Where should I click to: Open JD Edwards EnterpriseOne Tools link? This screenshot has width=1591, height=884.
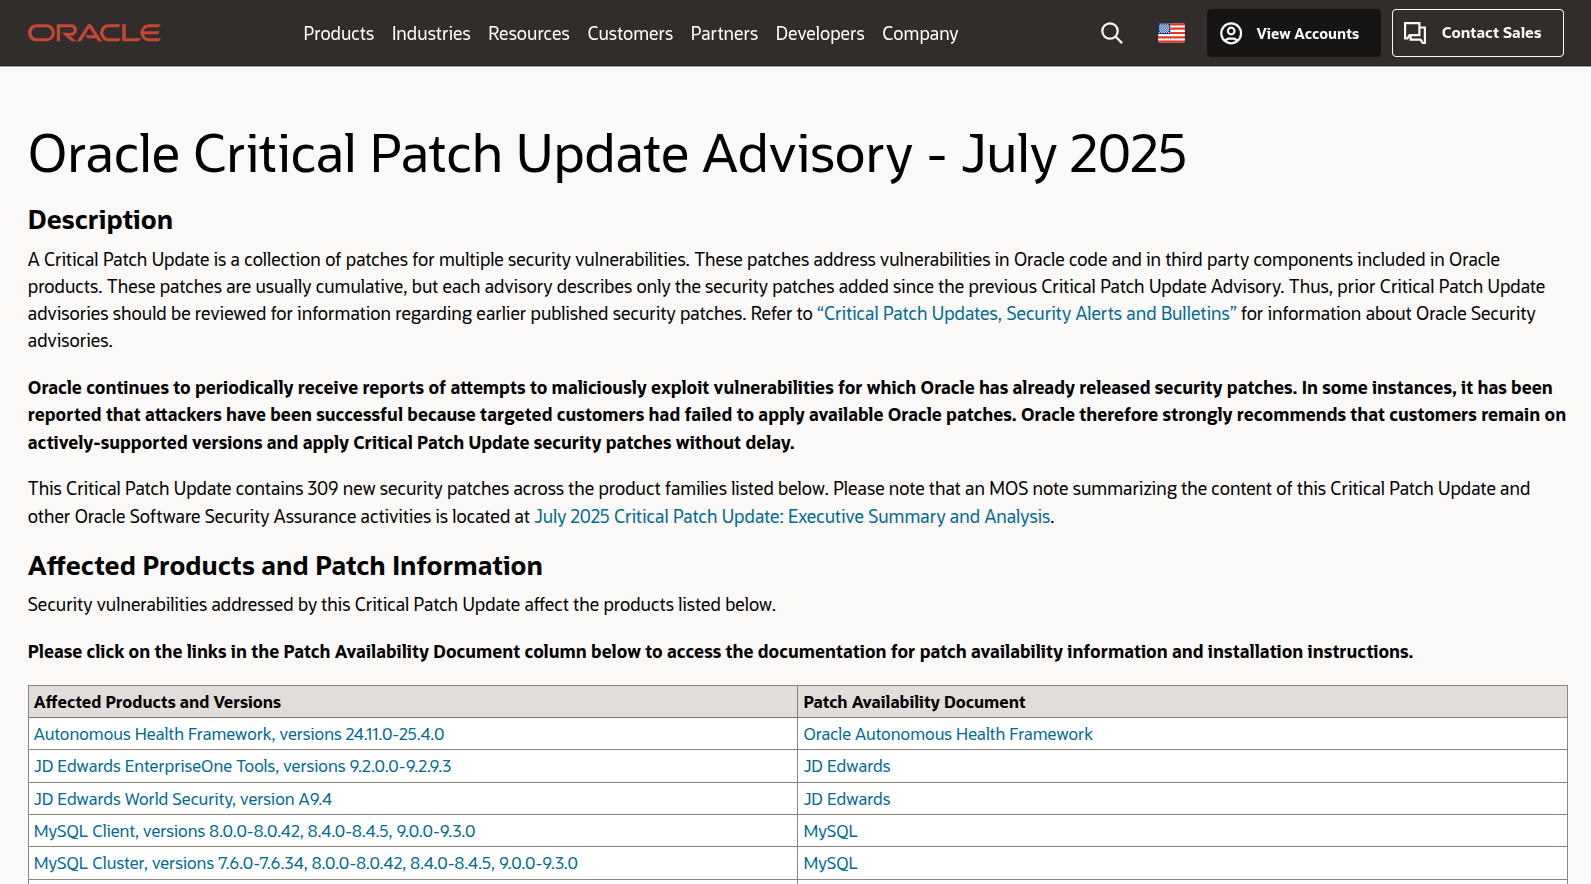pos(242,766)
